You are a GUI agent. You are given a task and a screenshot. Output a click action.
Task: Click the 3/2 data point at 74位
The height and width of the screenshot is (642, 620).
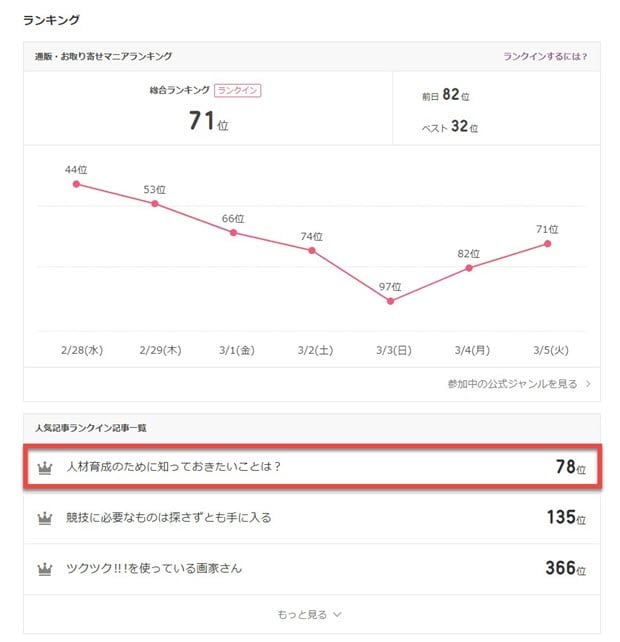click(x=312, y=250)
